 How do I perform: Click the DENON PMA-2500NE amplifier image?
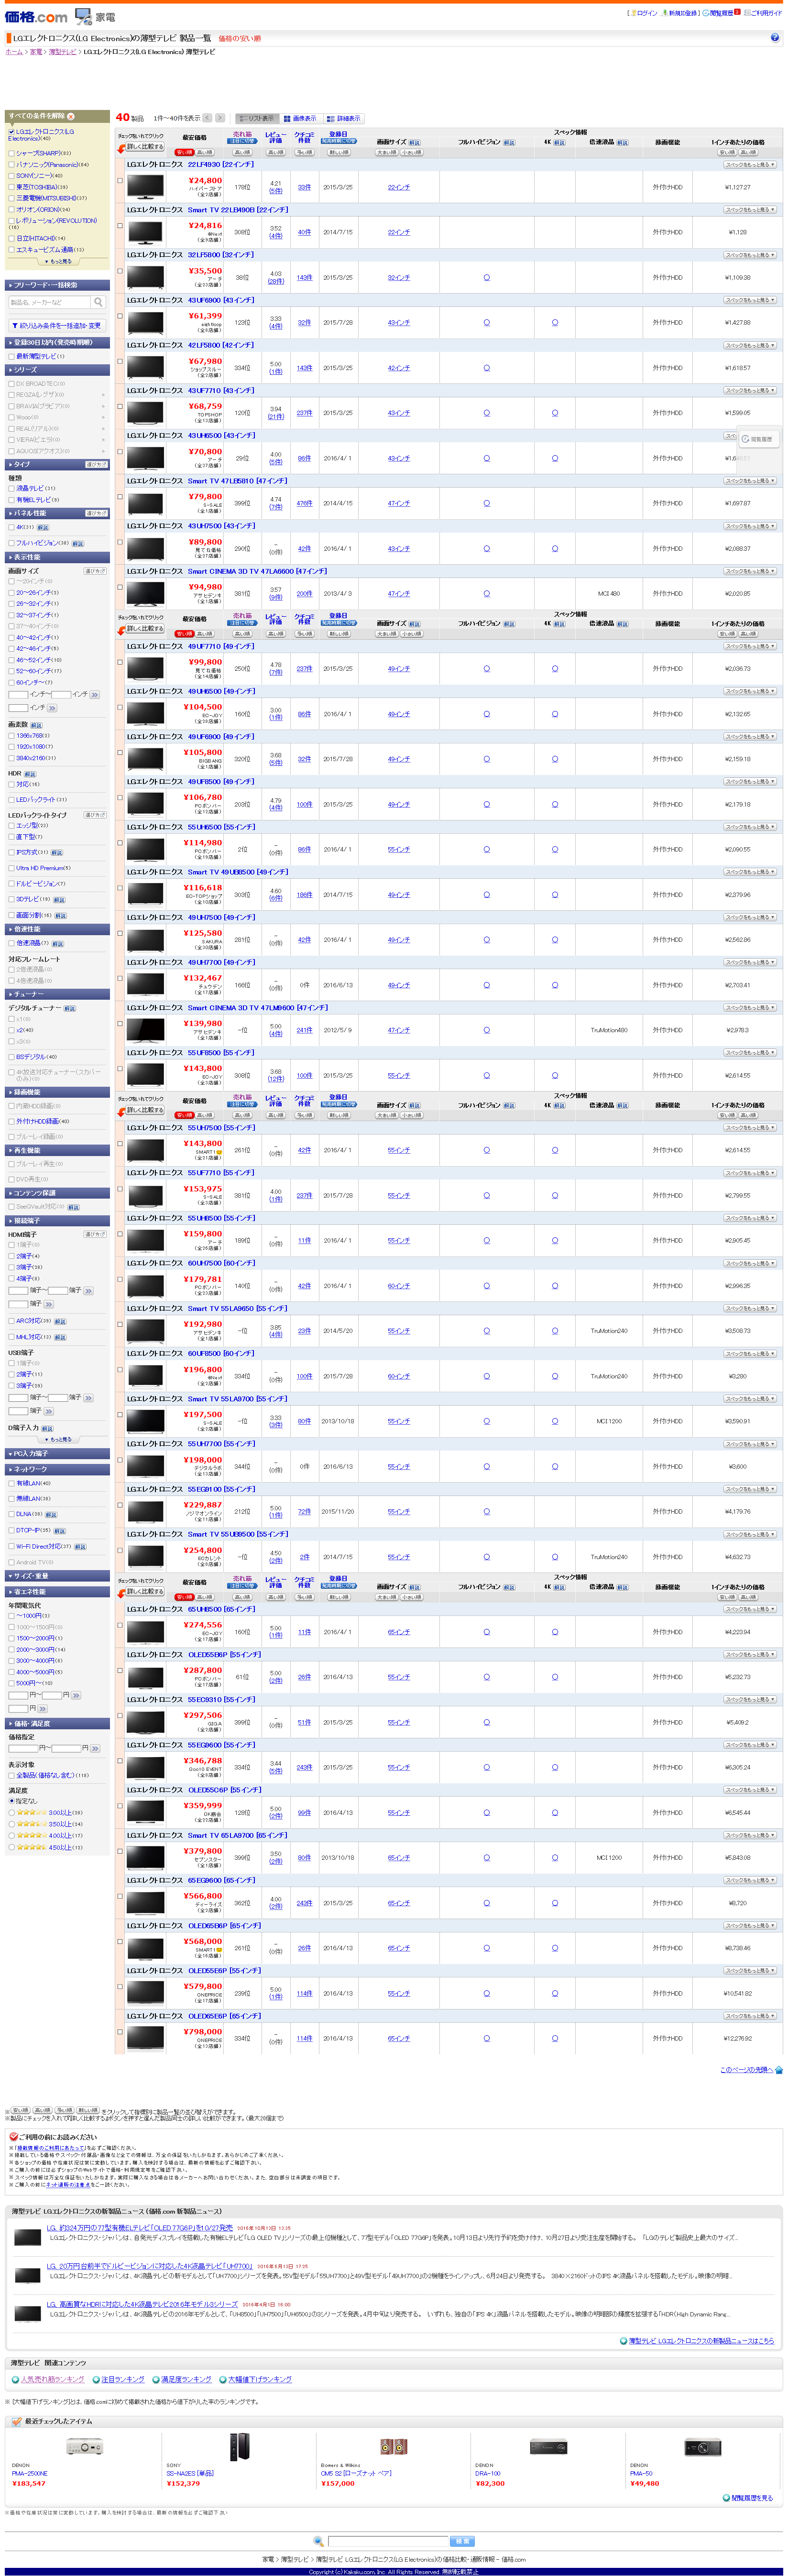(x=85, y=2447)
